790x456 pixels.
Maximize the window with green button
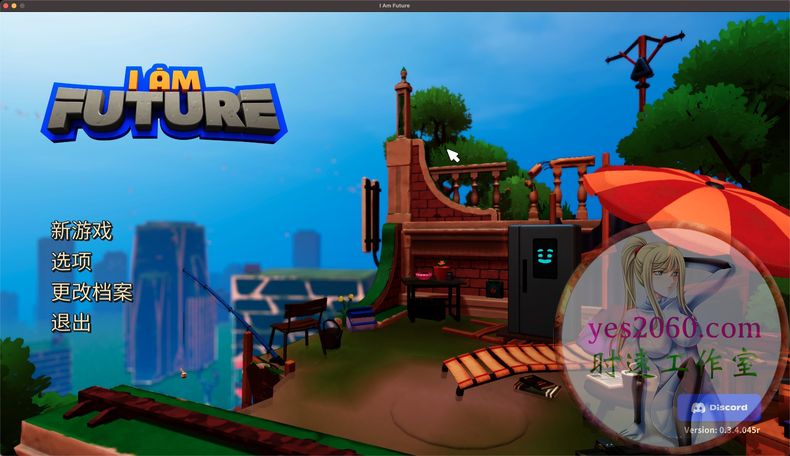point(24,6)
